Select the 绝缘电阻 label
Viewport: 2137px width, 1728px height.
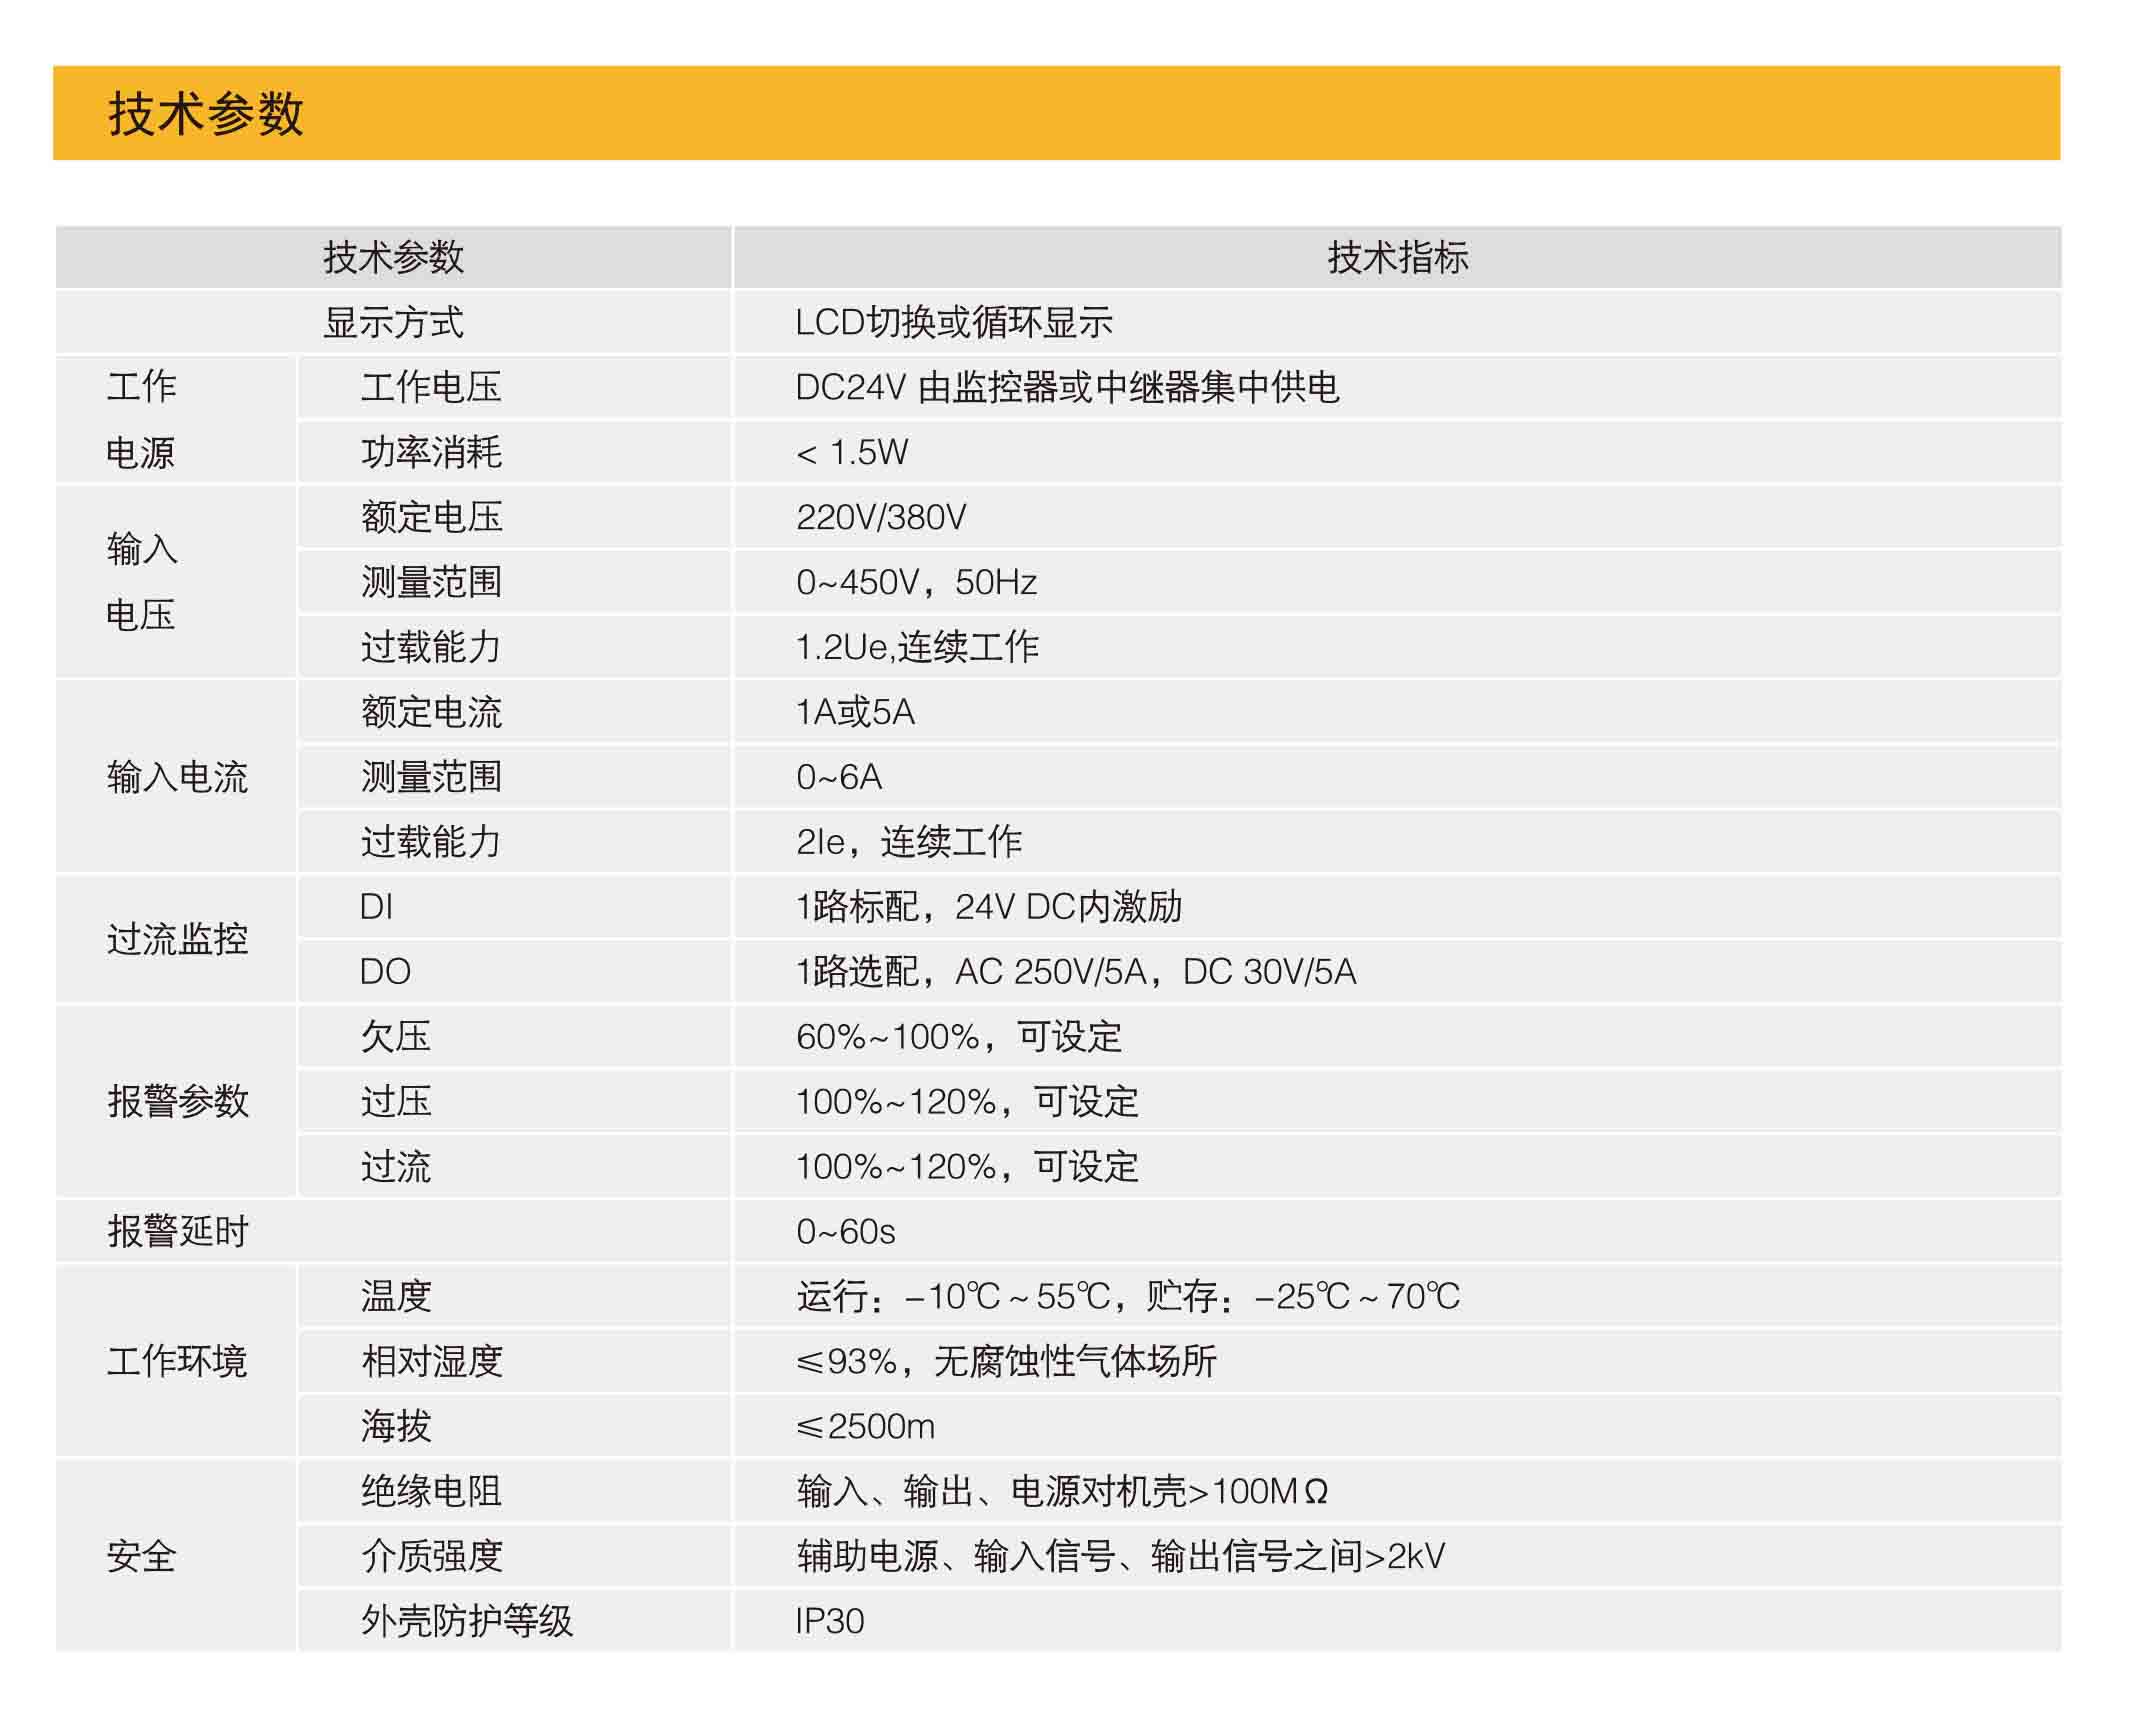point(431,1491)
